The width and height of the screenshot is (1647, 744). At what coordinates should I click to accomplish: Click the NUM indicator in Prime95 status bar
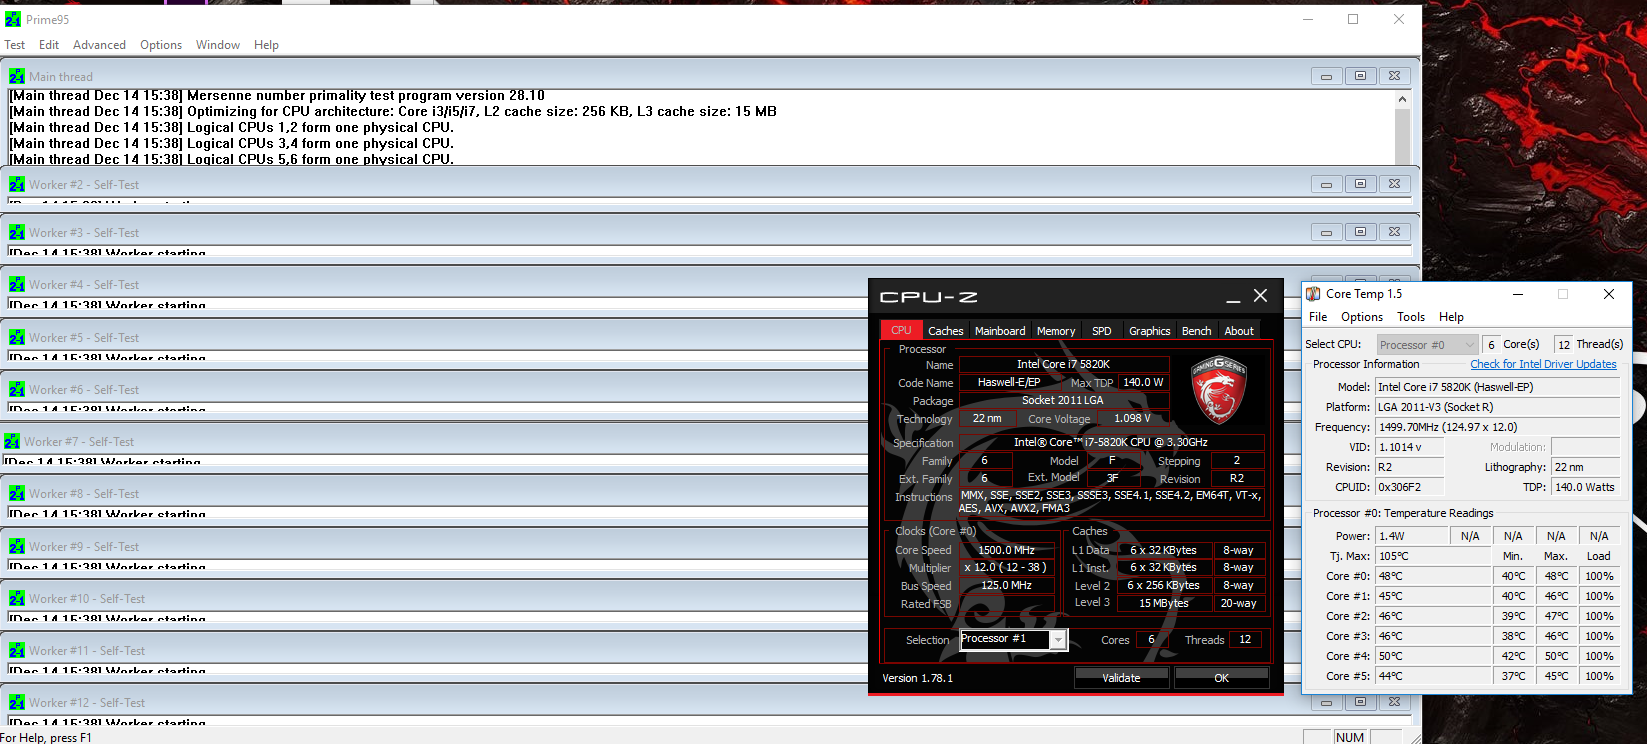1350,737
